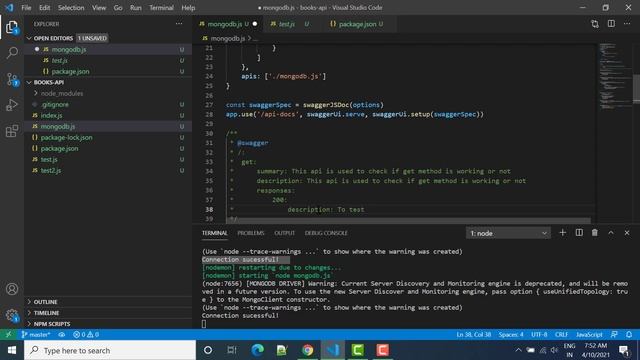Open index.js in the file tree
Image resolution: width=640 pixels, height=360 pixels.
pos(108,116)
